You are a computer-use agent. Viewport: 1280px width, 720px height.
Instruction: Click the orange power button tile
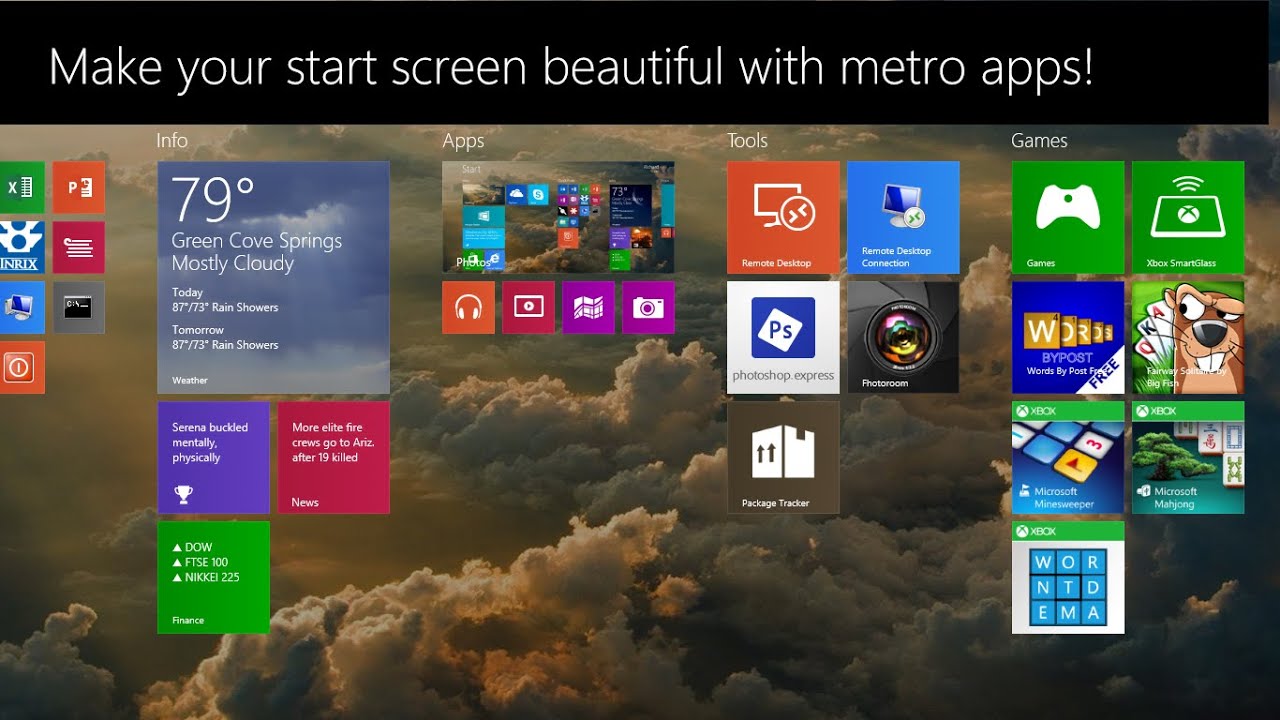[x=21, y=367]
